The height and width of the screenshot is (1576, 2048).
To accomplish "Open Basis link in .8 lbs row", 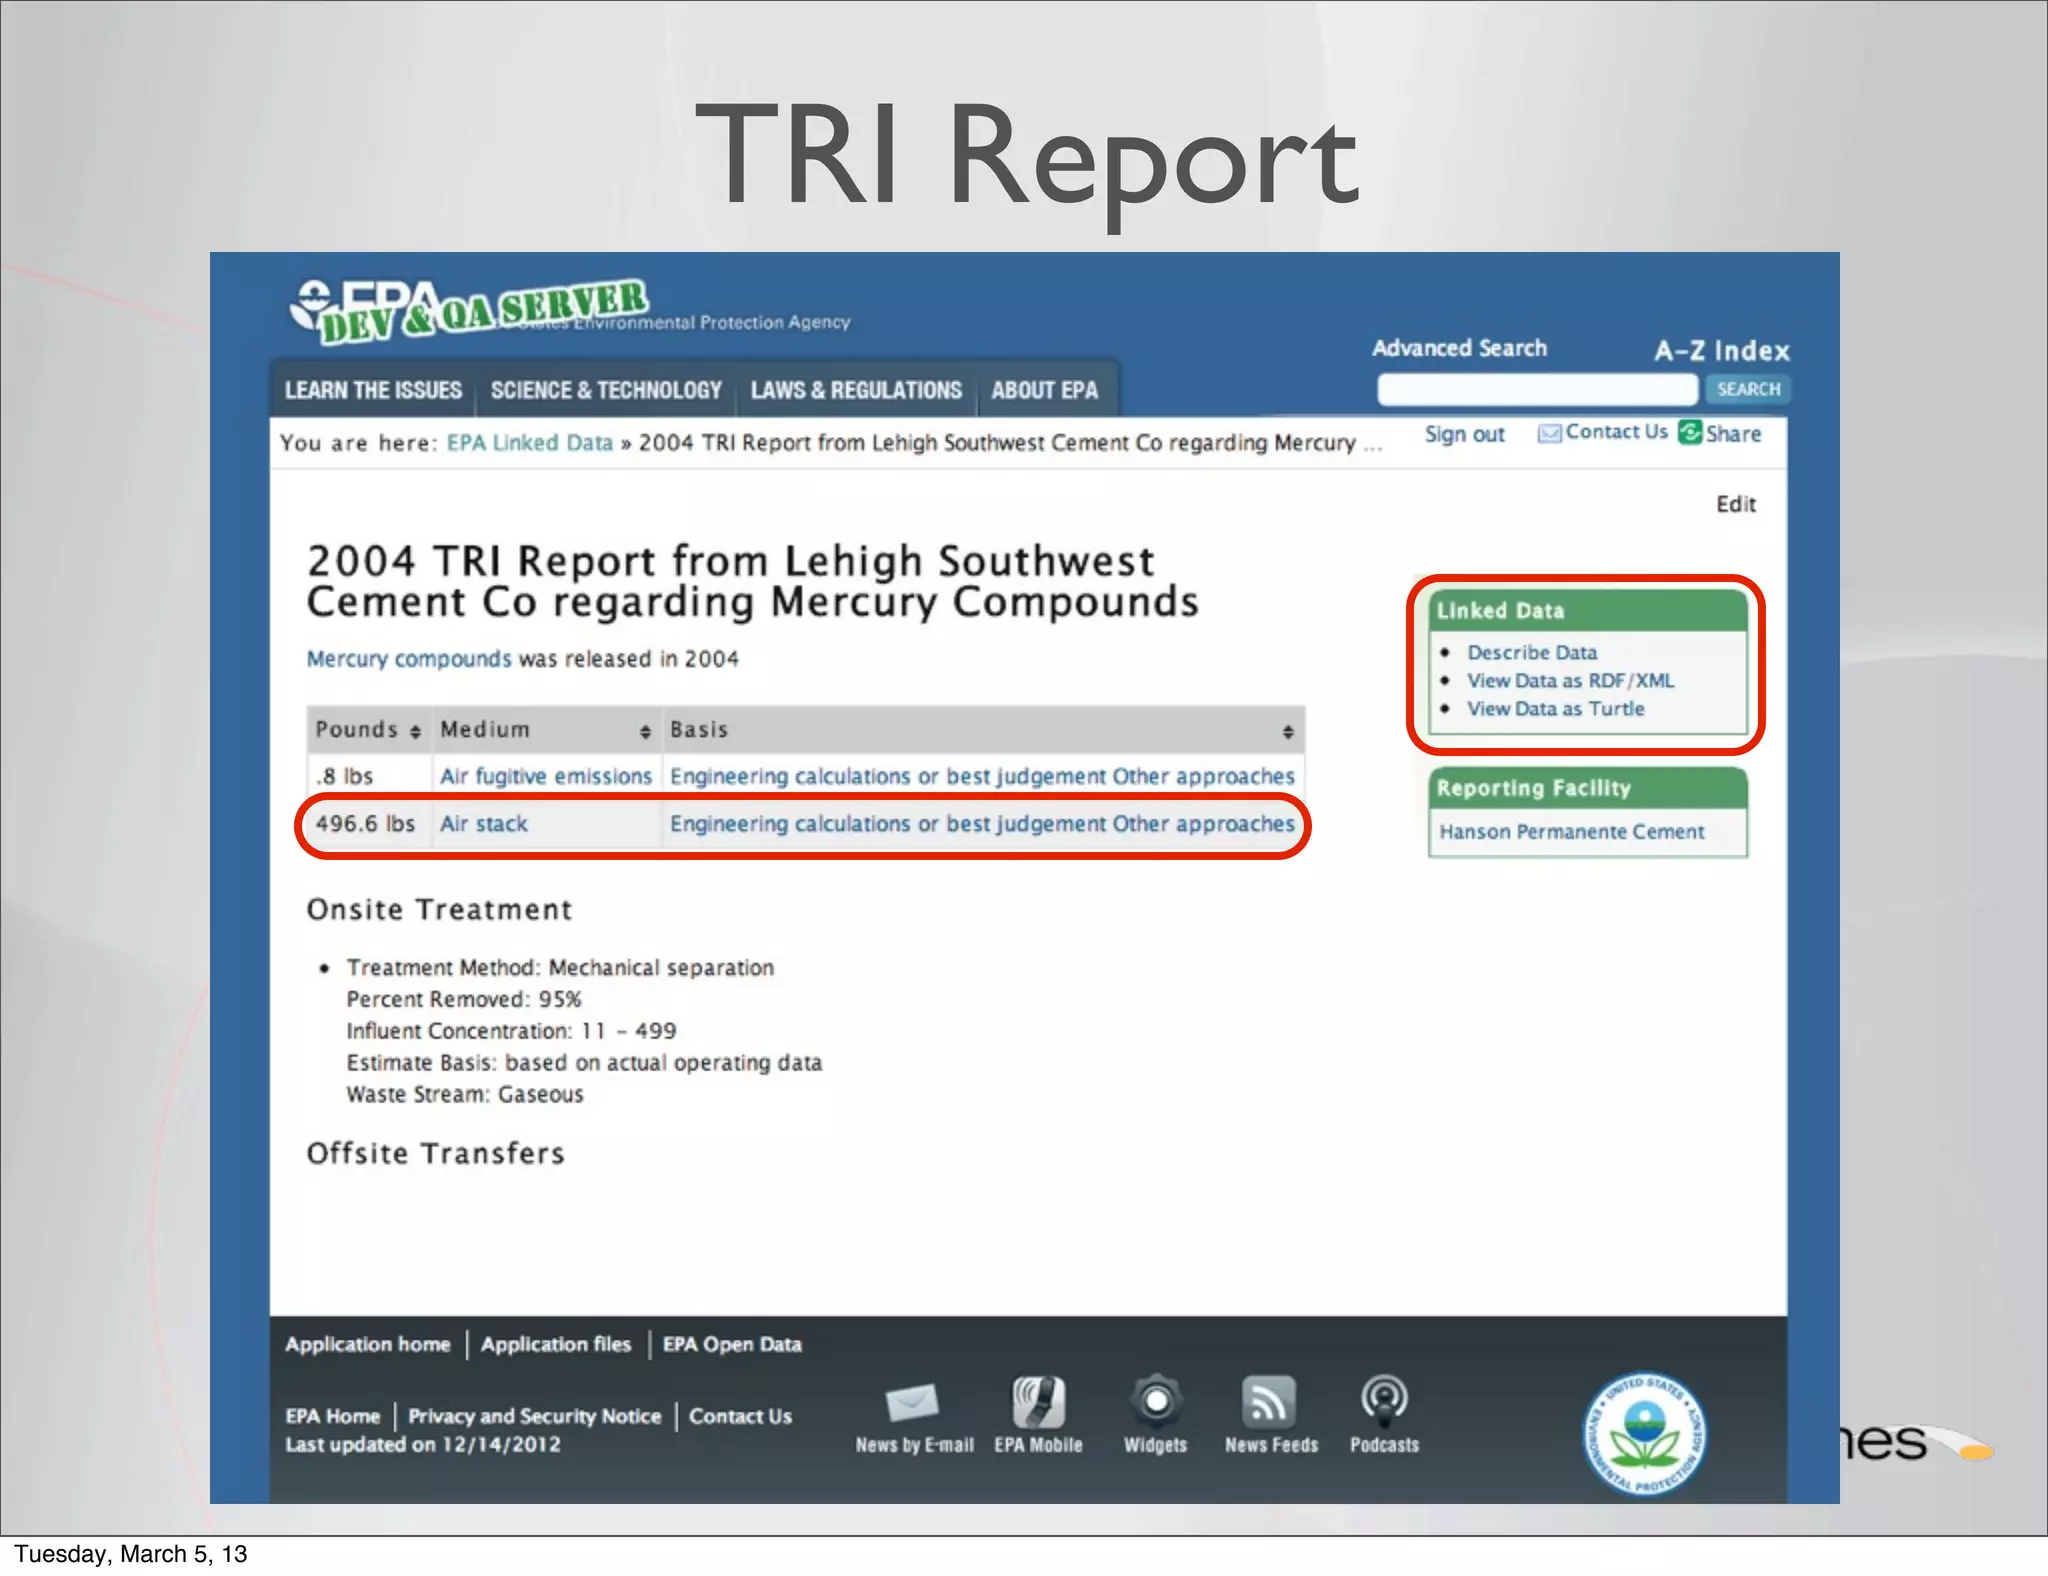I will click(982, 776).
